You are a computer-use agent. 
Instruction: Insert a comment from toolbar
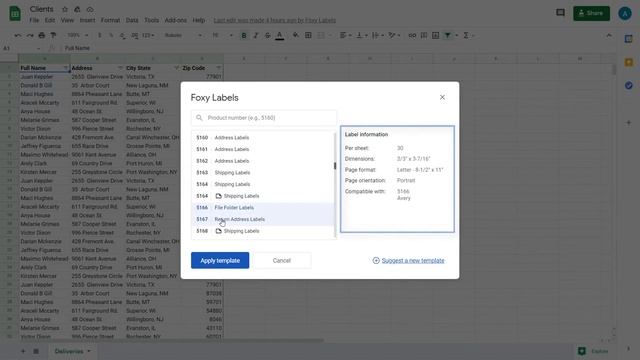coord(424,36)
